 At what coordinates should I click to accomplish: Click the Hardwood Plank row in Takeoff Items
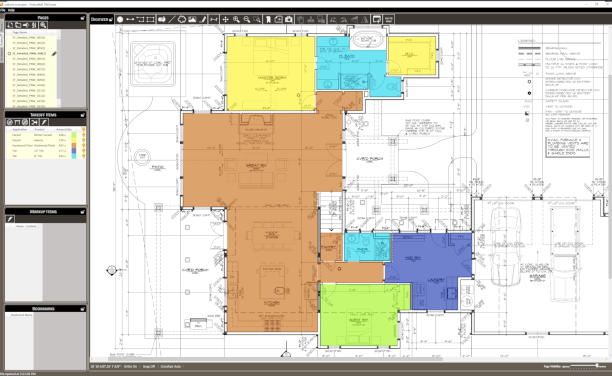tap(45, 145)
